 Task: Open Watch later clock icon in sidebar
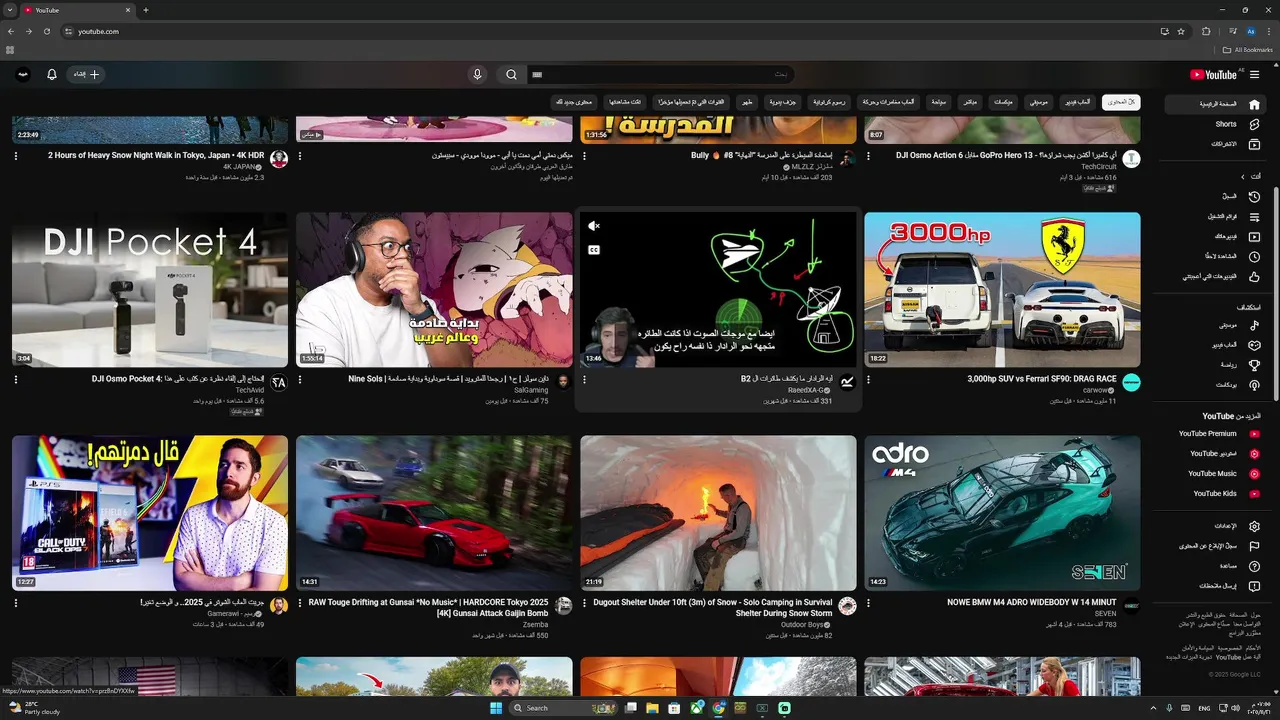[x=1254, y=257]
